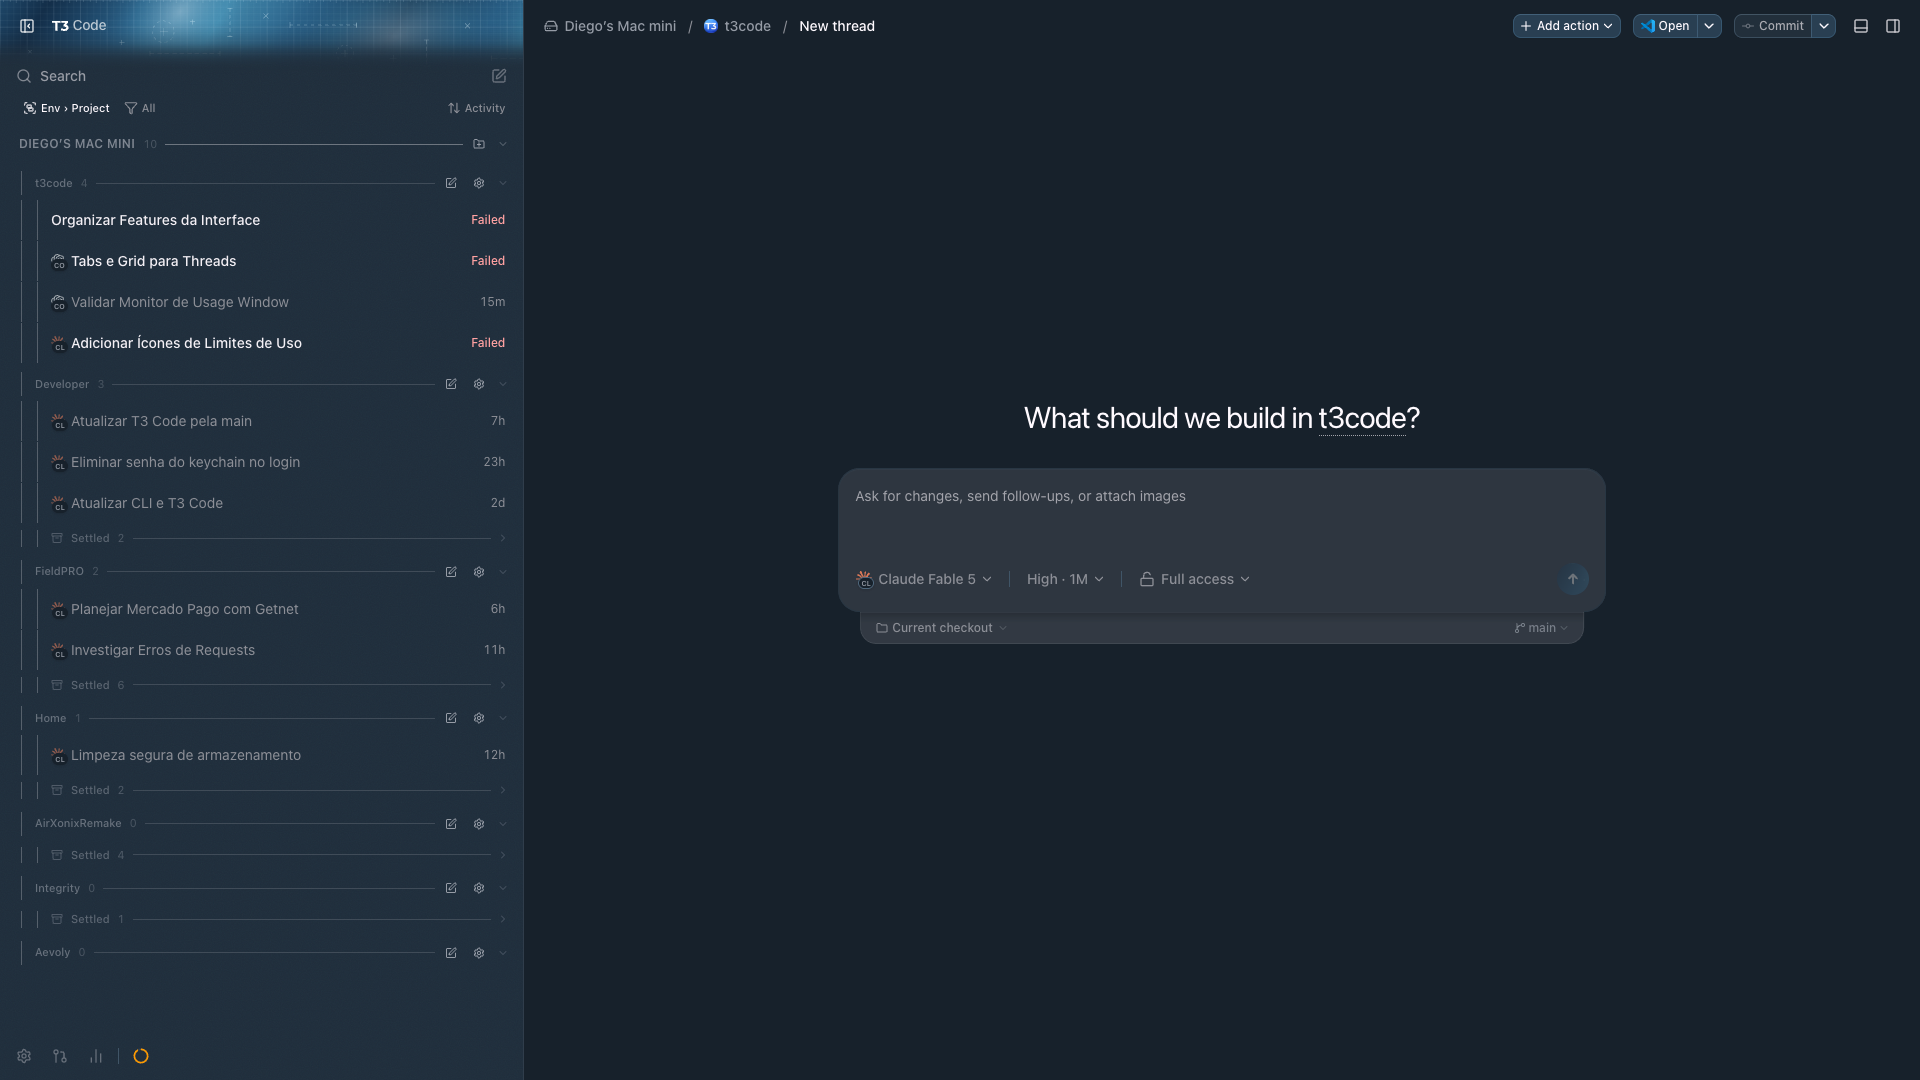Collapse the Diego's Mac mini section
This screenshot has width=1920, height=1080.
503,144
